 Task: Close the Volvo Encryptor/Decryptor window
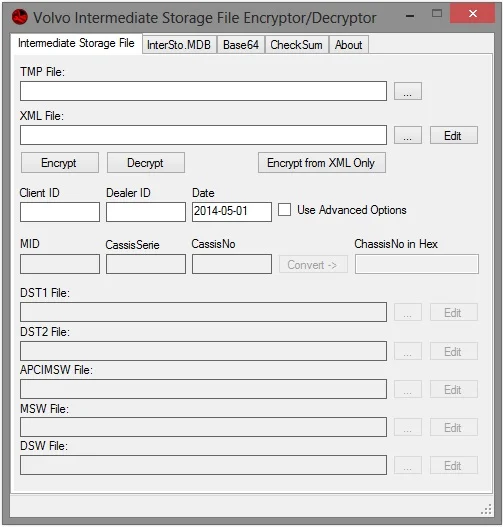point(472,13)
